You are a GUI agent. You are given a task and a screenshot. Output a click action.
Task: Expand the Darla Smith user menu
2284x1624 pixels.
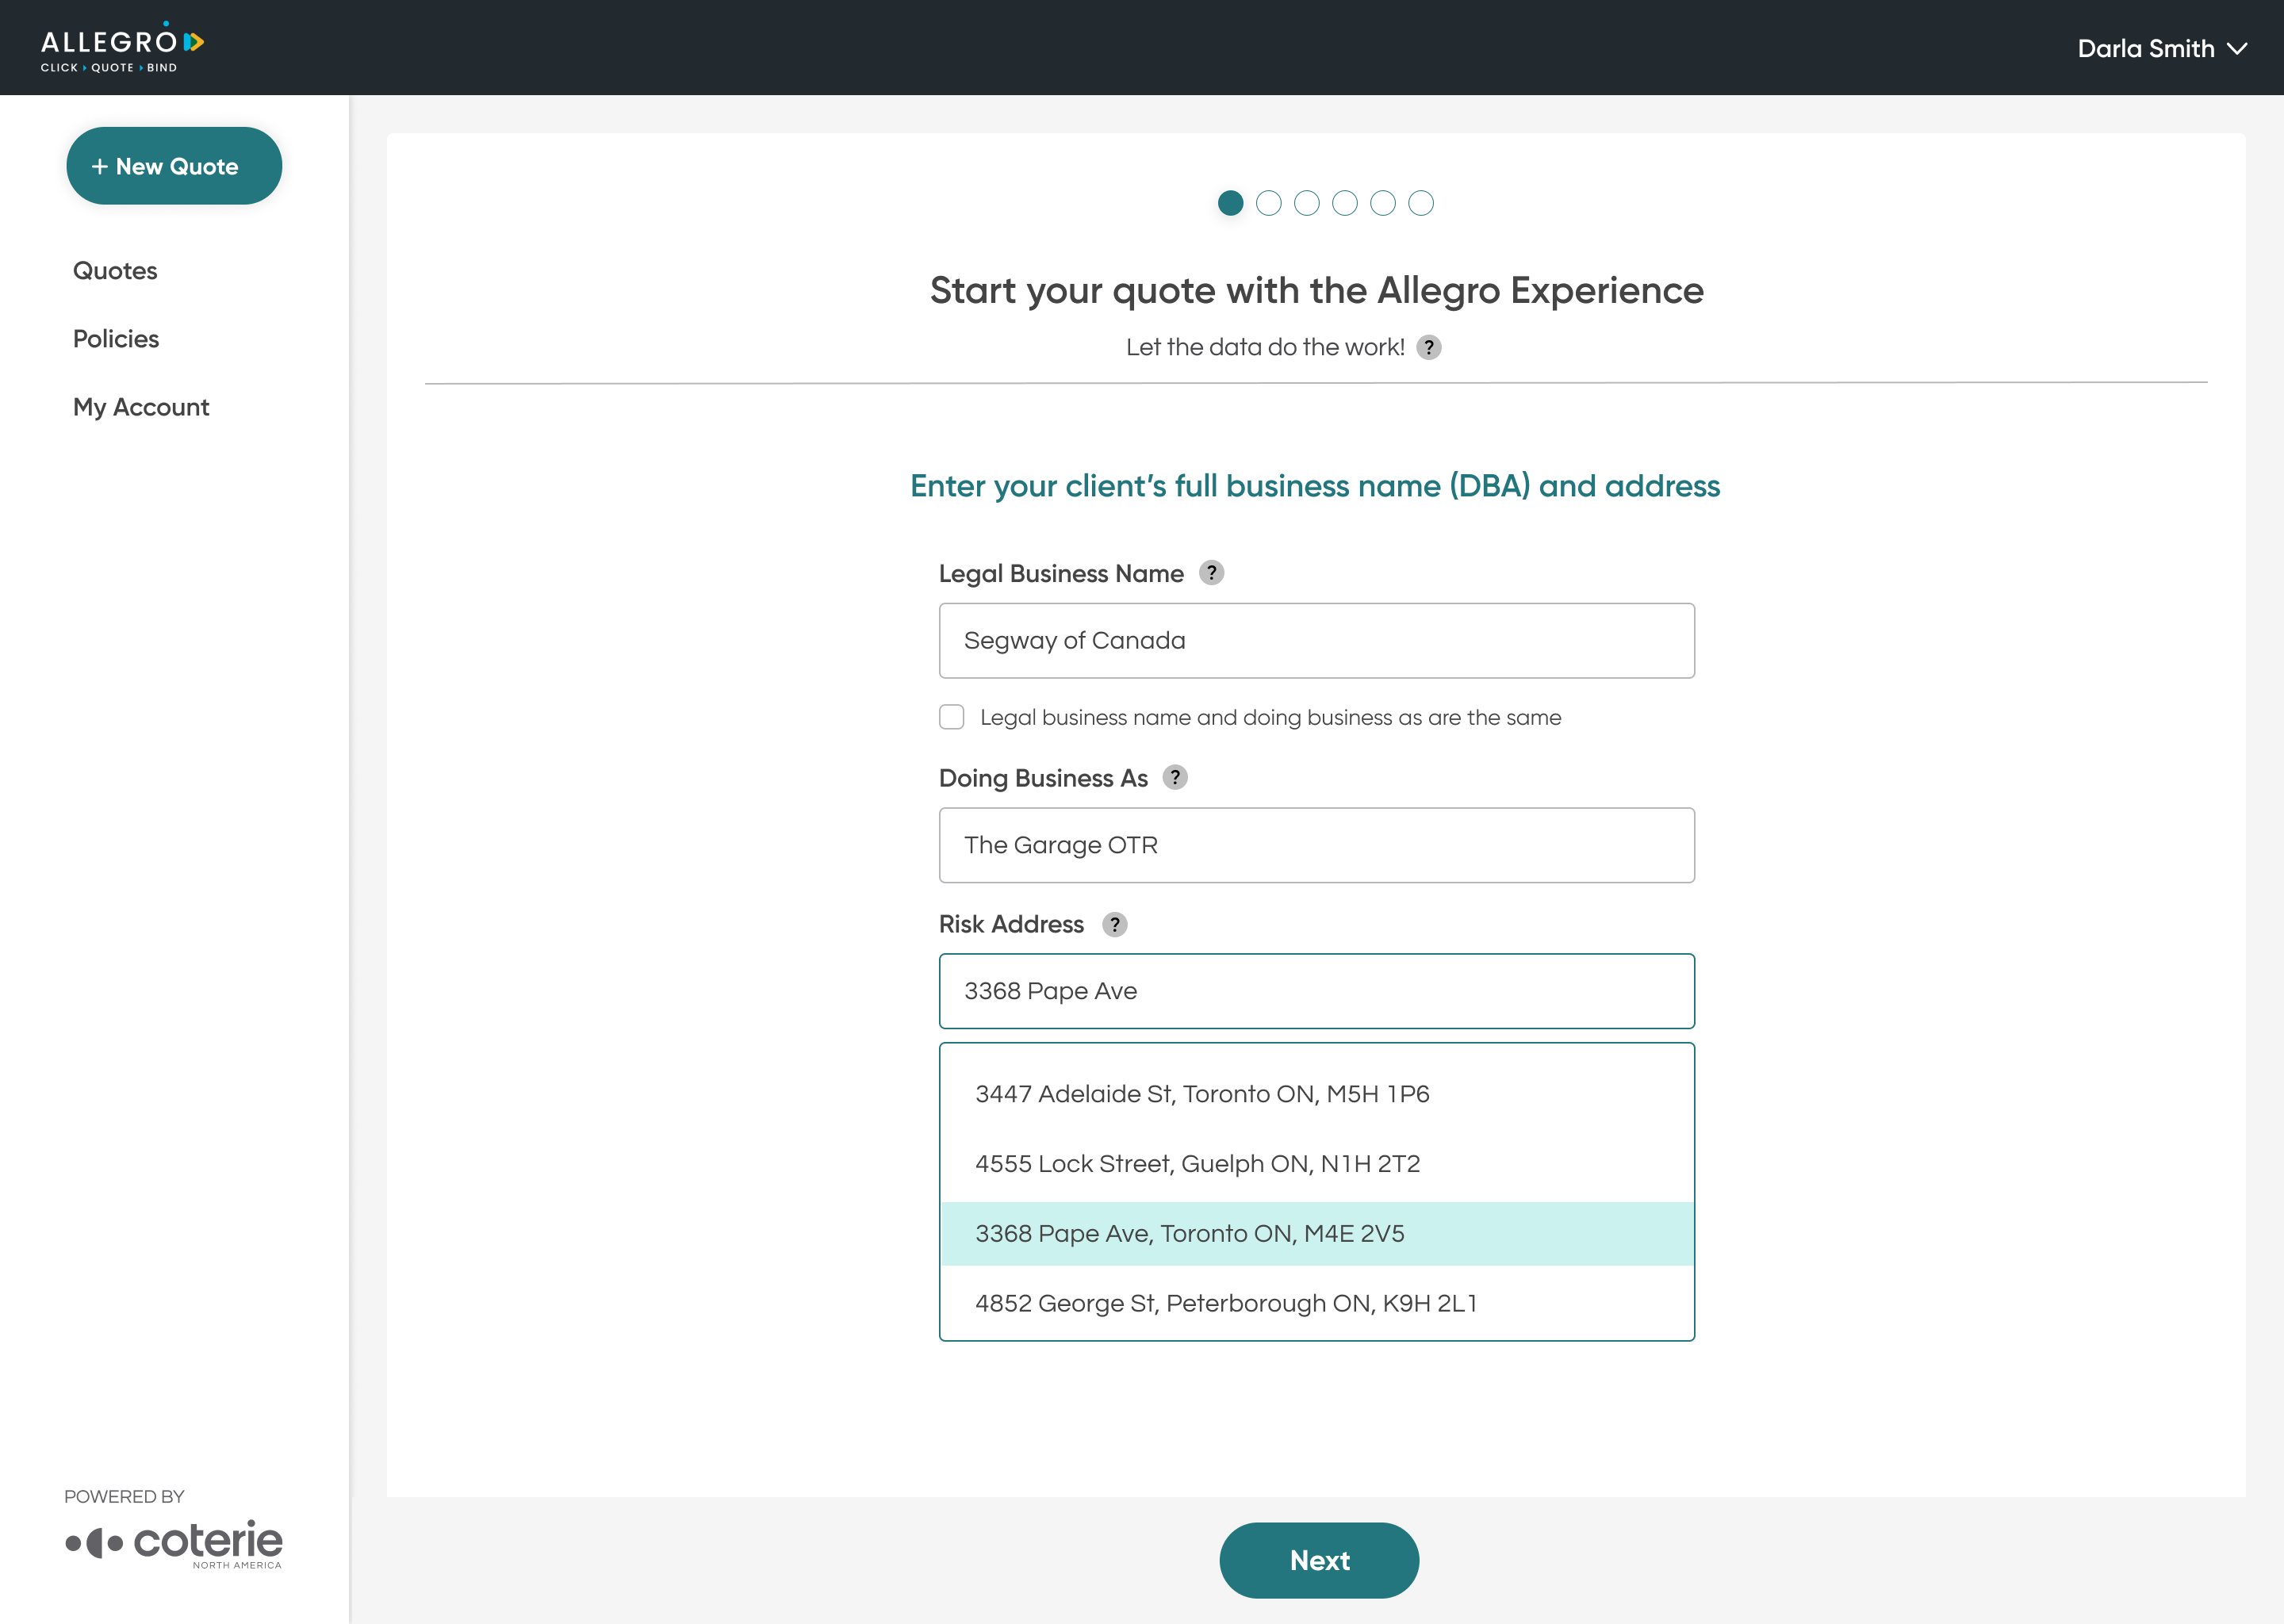point(2160,48)
